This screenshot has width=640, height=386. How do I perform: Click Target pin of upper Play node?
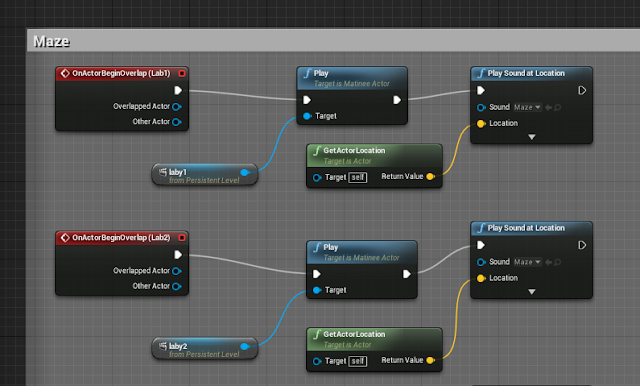click(x=307, y=116)
